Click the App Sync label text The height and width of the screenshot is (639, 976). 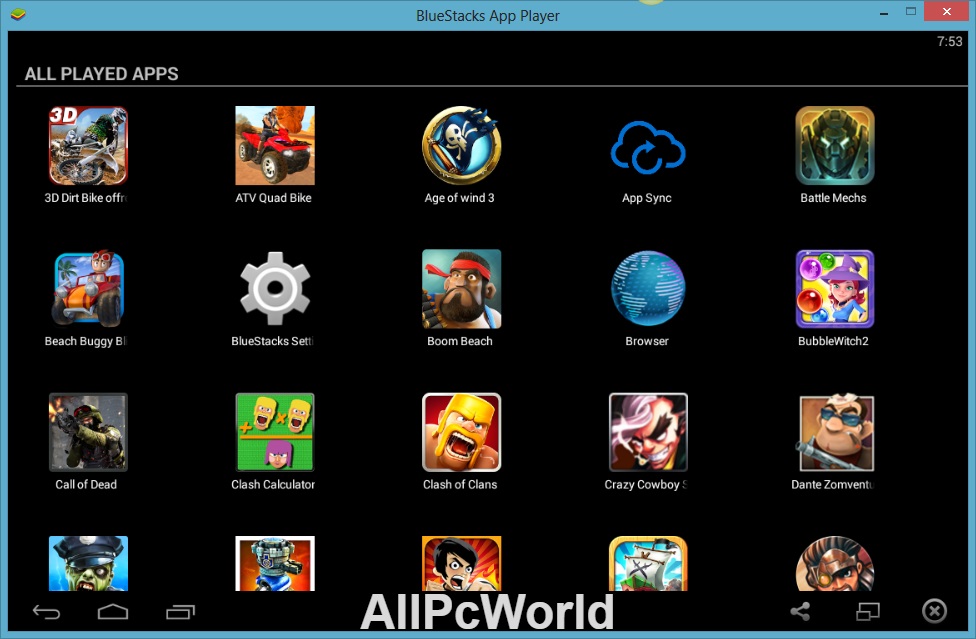pyautogui.click(x=647, y=198)
